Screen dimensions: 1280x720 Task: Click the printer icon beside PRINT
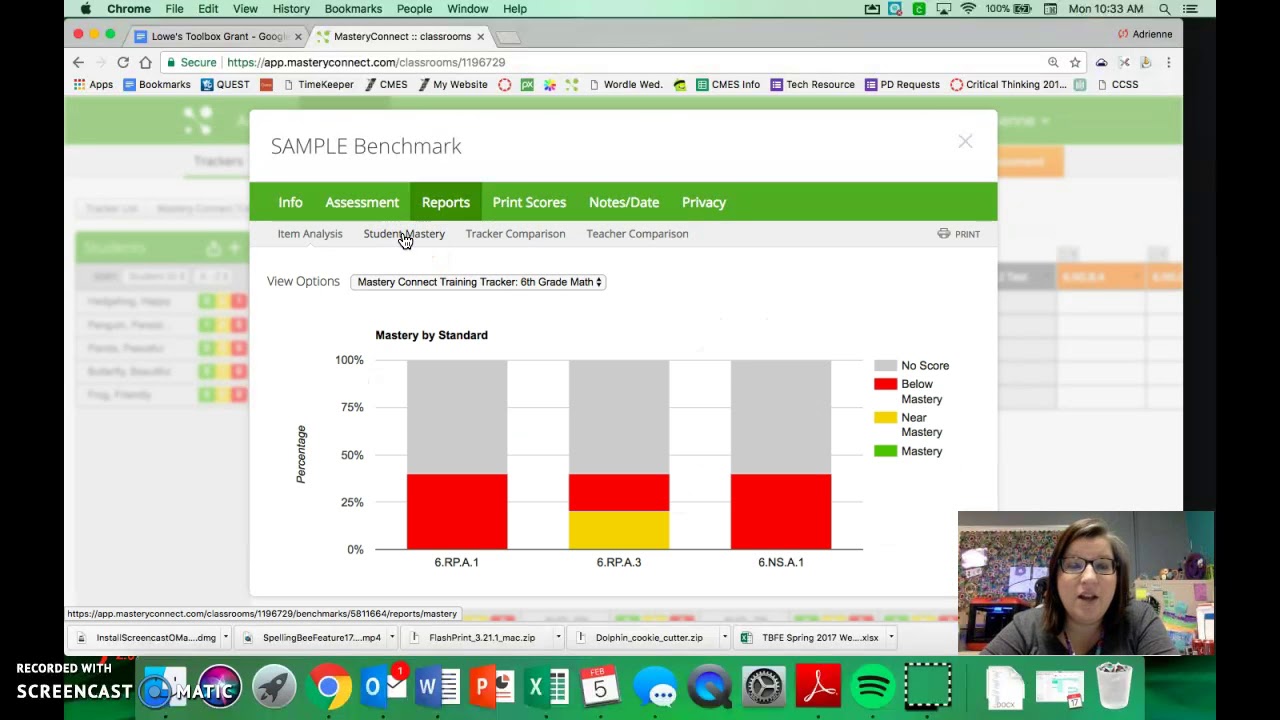pyautogui.click(x=943, y=234)
